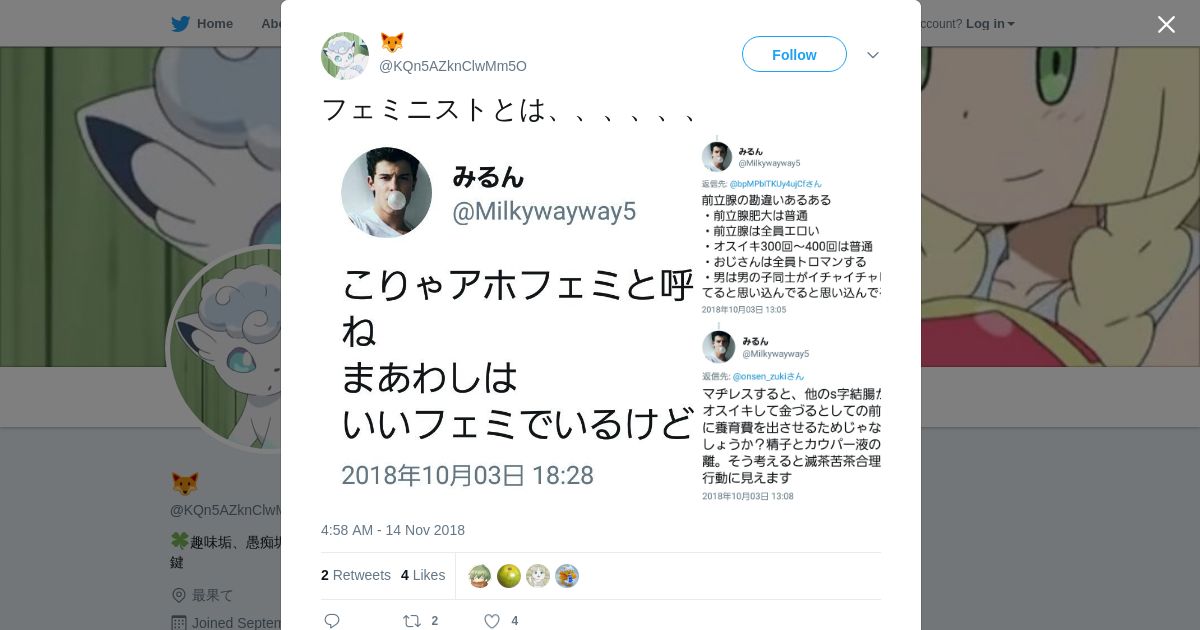The height and width of the screenshot is (630, 1200).
Task: Open the @KQn5AZknClwMm5O handle link
Action: point(453,66)
